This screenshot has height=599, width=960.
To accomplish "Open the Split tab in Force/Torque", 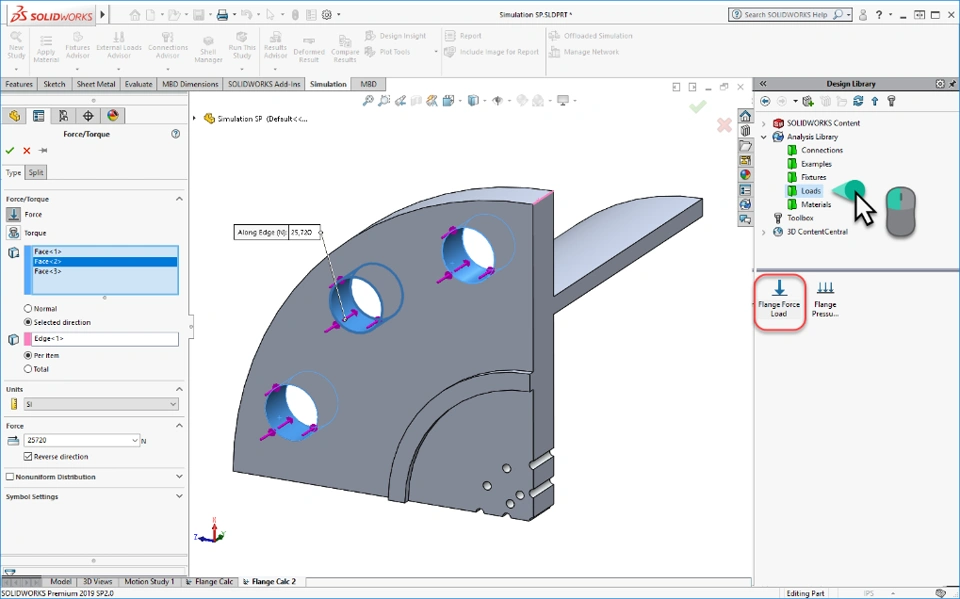I will 36,173.
